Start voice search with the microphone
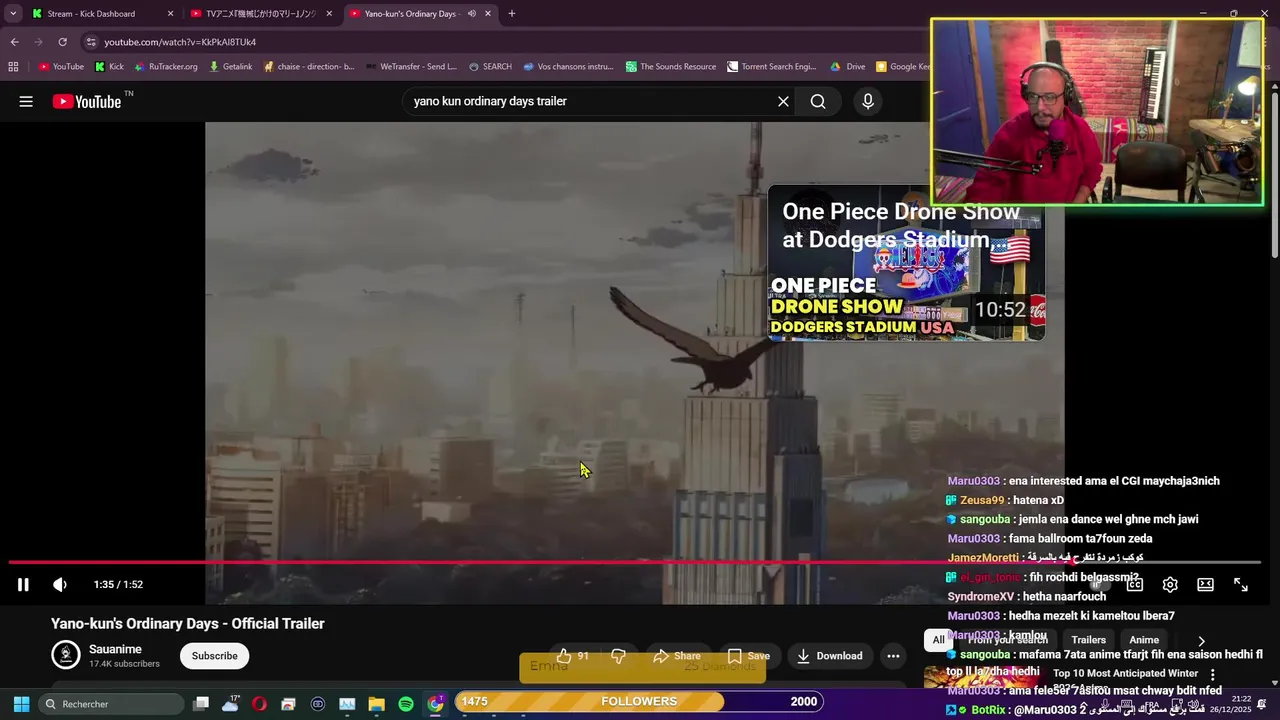 (868, 101)
